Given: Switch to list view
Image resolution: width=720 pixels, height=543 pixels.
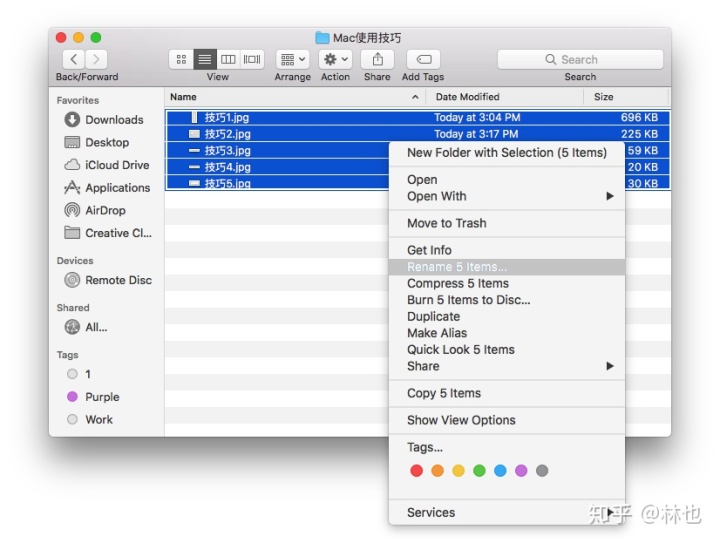Looking at the screenshot, I should coord(205,59).
